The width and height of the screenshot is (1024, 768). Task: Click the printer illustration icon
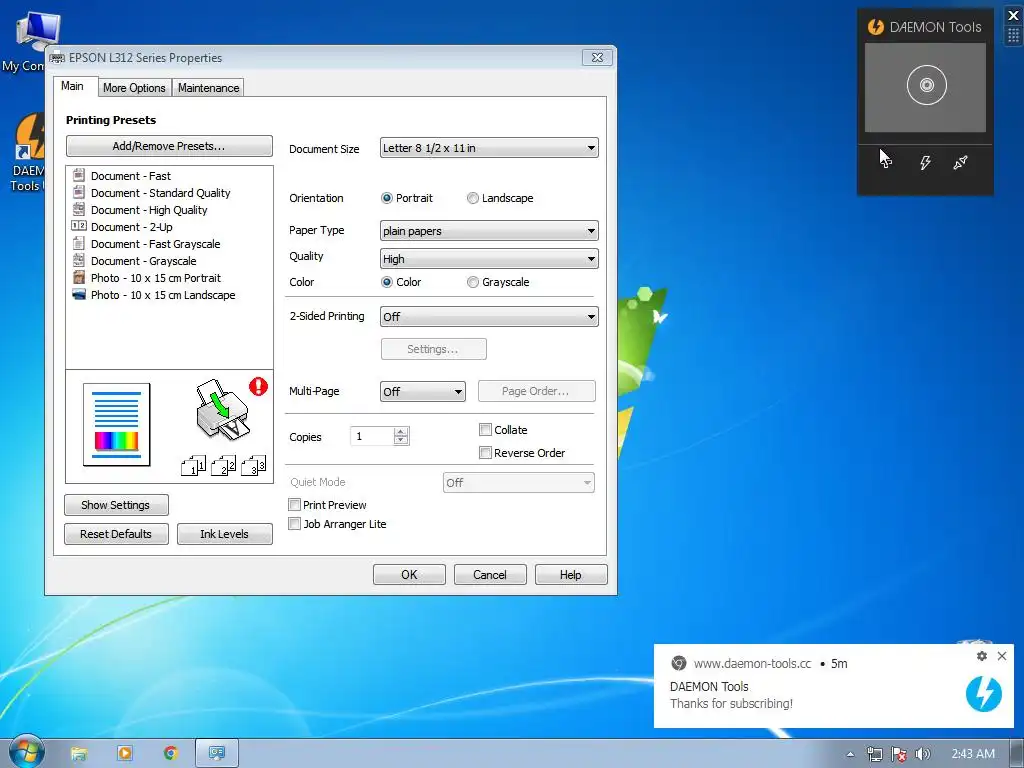(222, 410)
